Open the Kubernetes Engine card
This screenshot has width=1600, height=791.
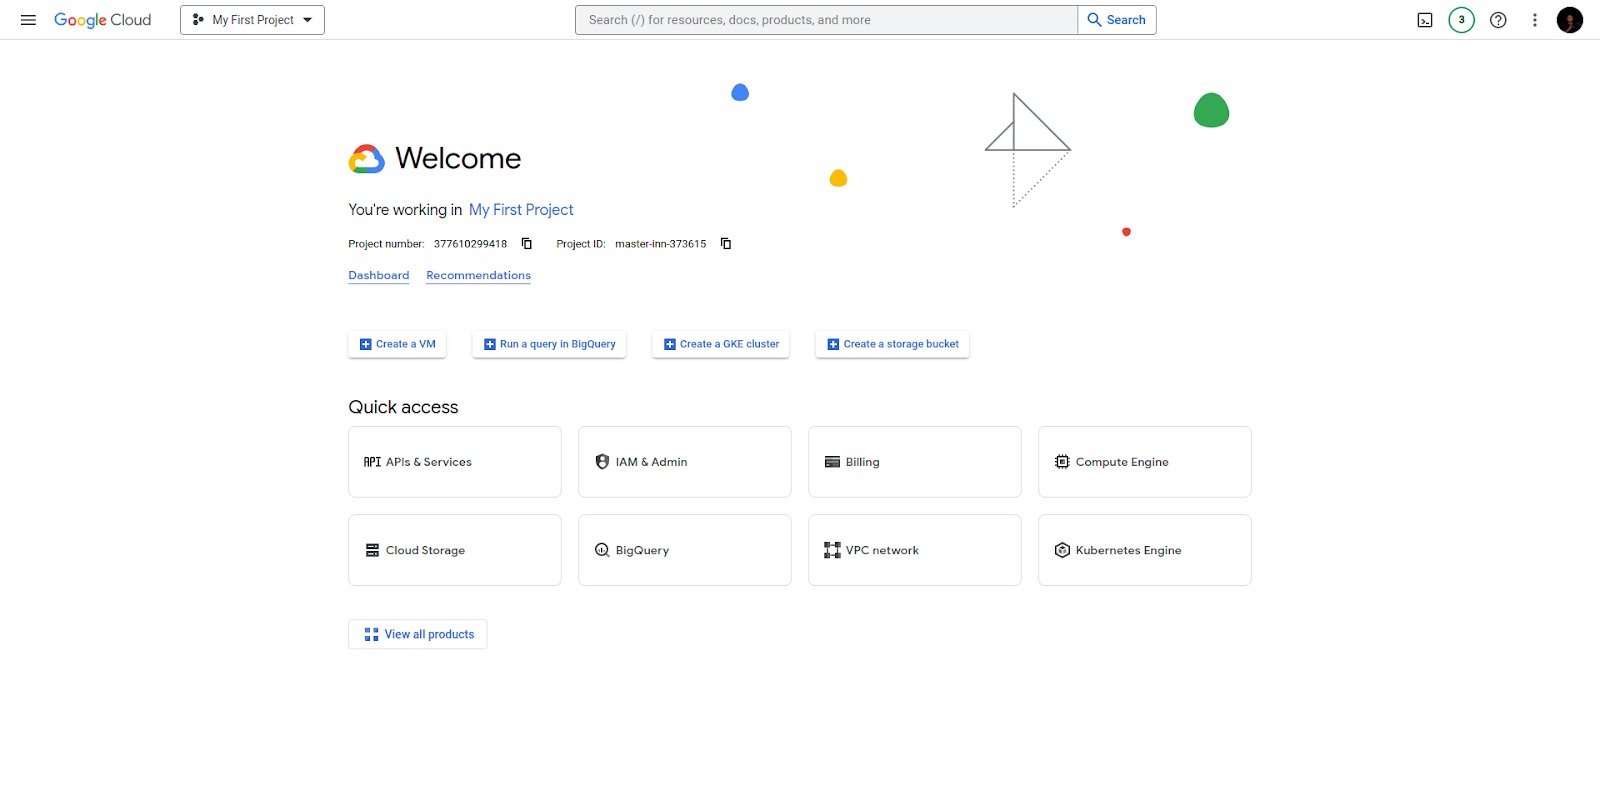(1145, 550)
